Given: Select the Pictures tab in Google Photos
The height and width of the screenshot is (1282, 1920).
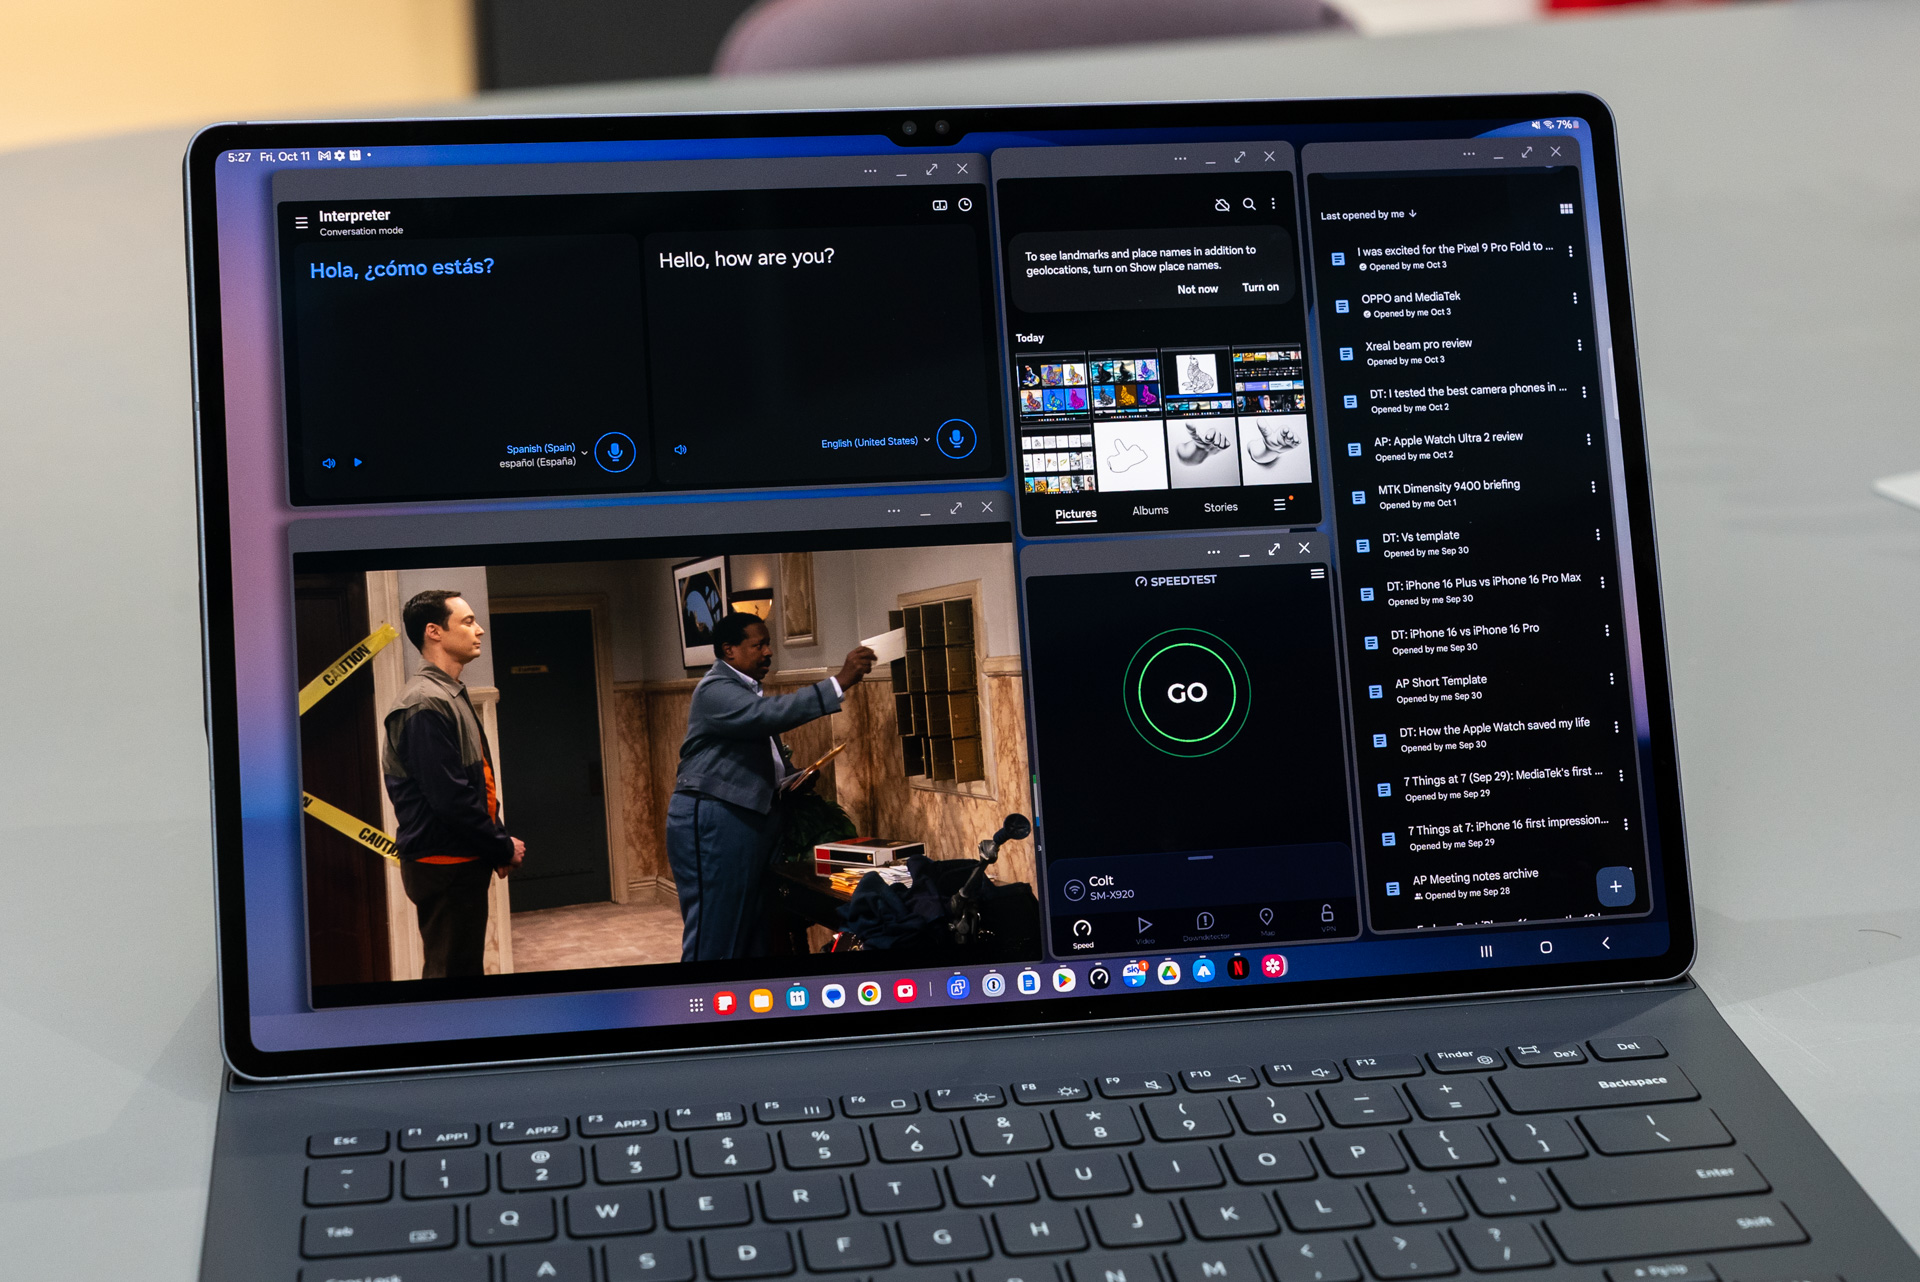Looking at the screenshot, I should coord(1076,514).
